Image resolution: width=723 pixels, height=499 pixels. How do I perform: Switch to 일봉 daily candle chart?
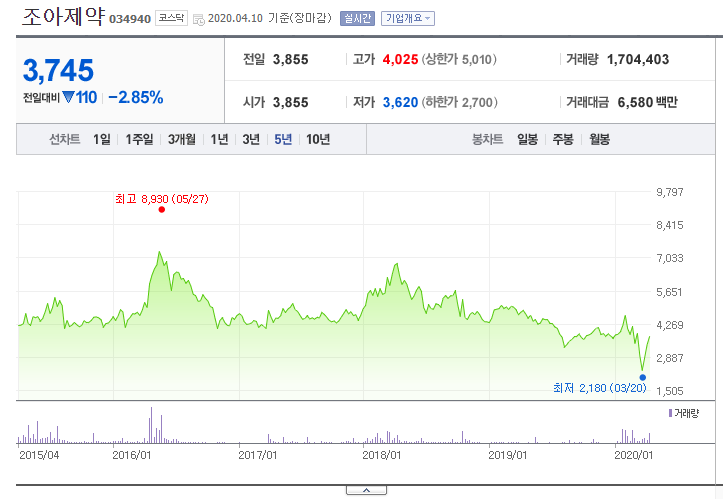click(527, 139)
